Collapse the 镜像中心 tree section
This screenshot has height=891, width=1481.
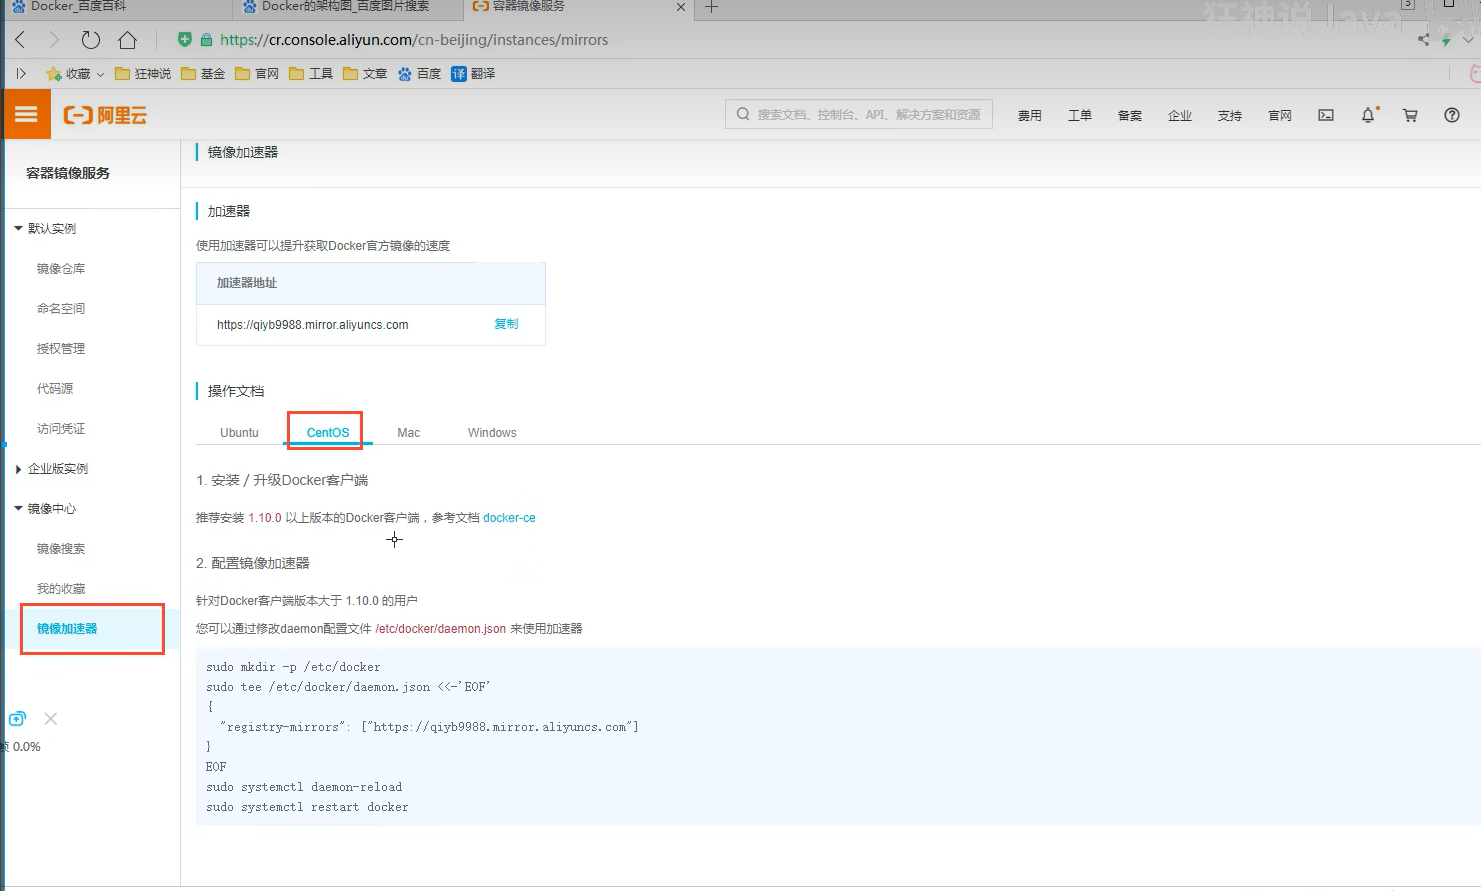point(18,509)
